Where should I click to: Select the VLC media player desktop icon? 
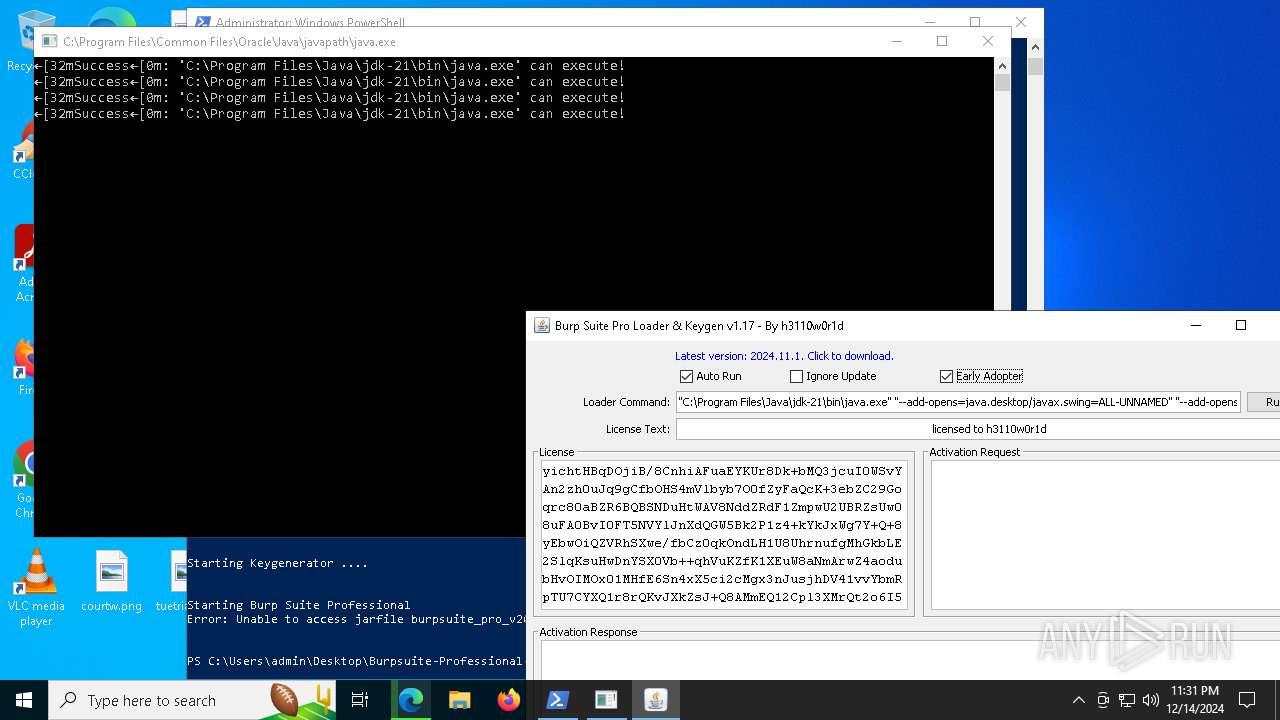[x=36, y=589]
